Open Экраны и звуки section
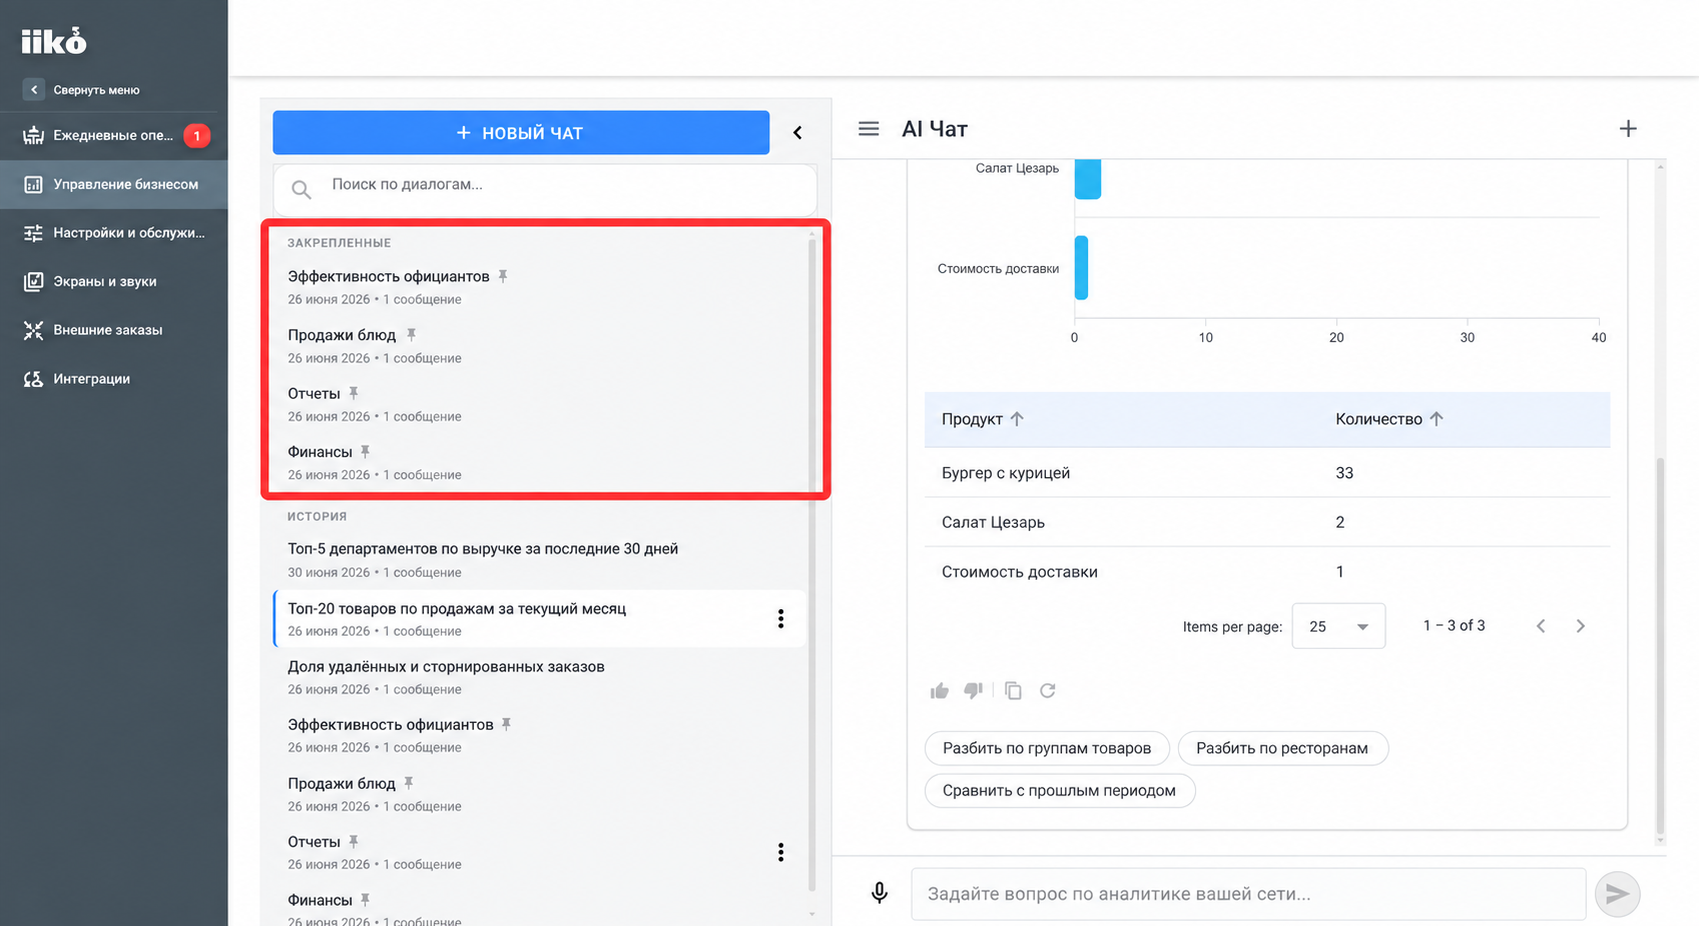Viewport: 1699px width, 926px height. pos(114,281)
